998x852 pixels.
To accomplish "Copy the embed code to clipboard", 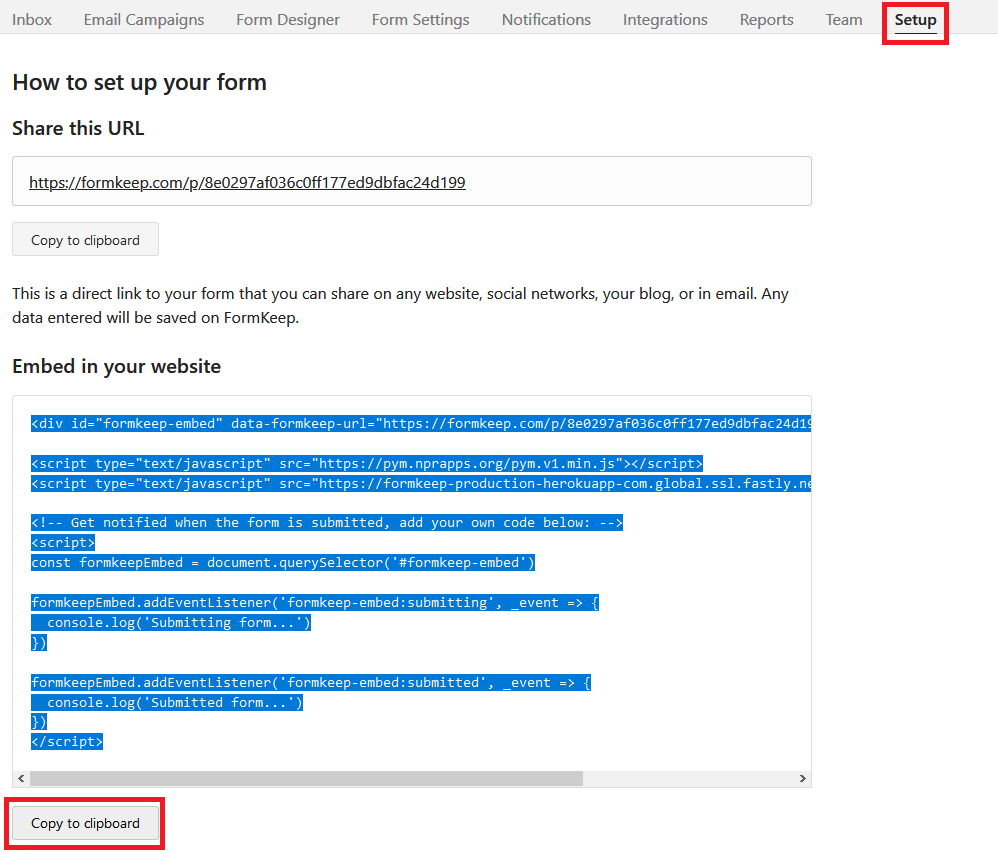I will tap(85, 823).
